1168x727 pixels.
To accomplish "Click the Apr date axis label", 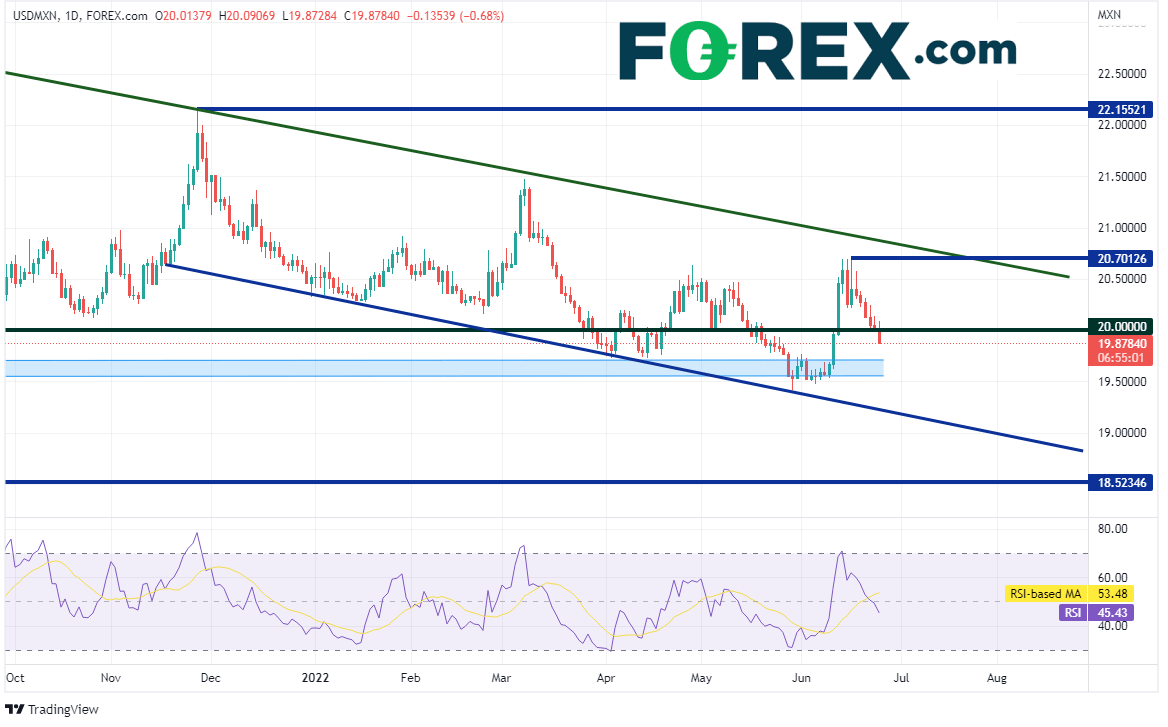I will tap(606, 678).
